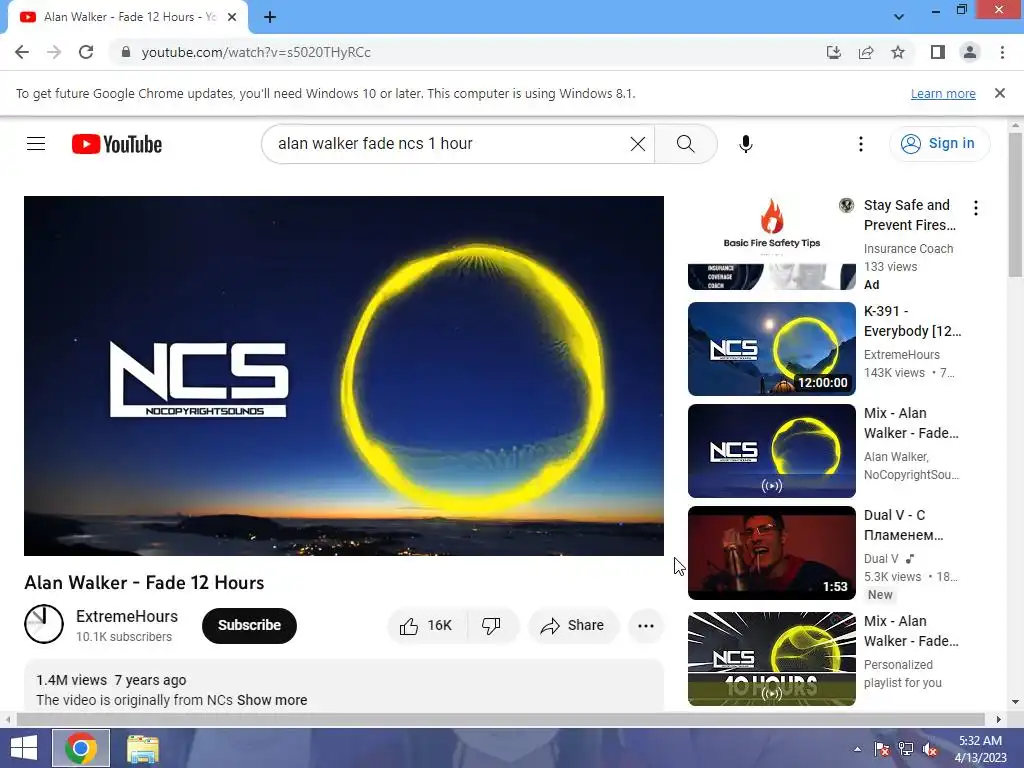Open the taskbar clock and date
Viewport: 1024px width, 768px height.
tap(980, 749)
